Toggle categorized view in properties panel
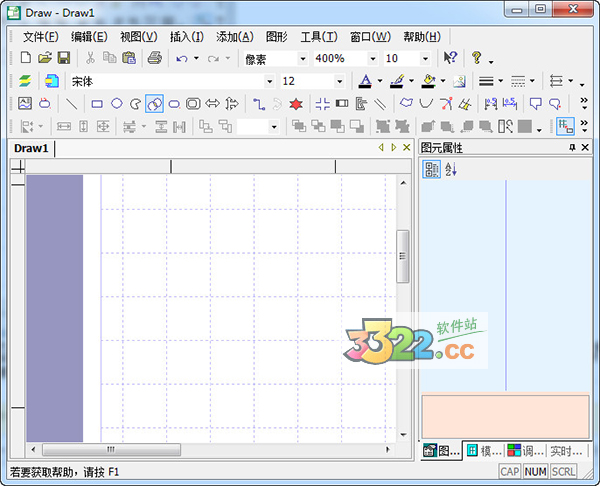The height and width of the screenshot is (486, 600). point(432,170)
